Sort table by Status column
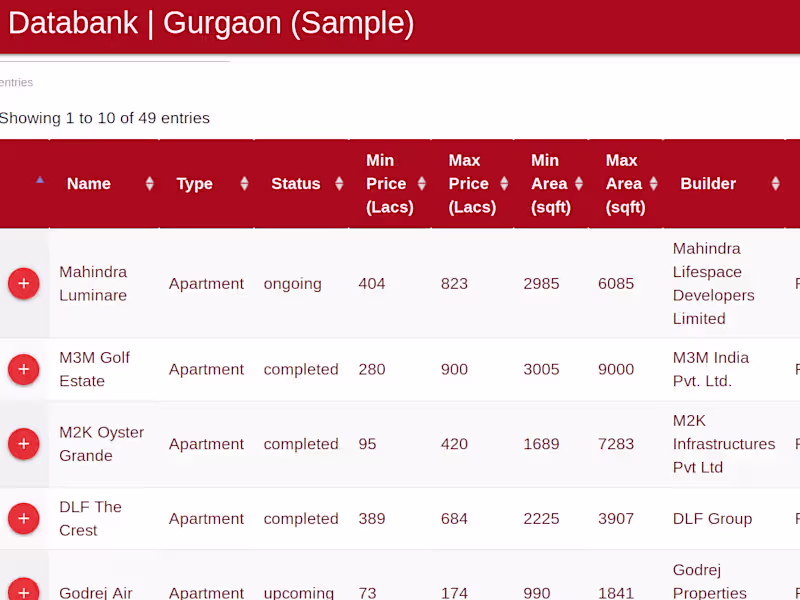This screenshot has height=600, width=800. tap(302, 184)
